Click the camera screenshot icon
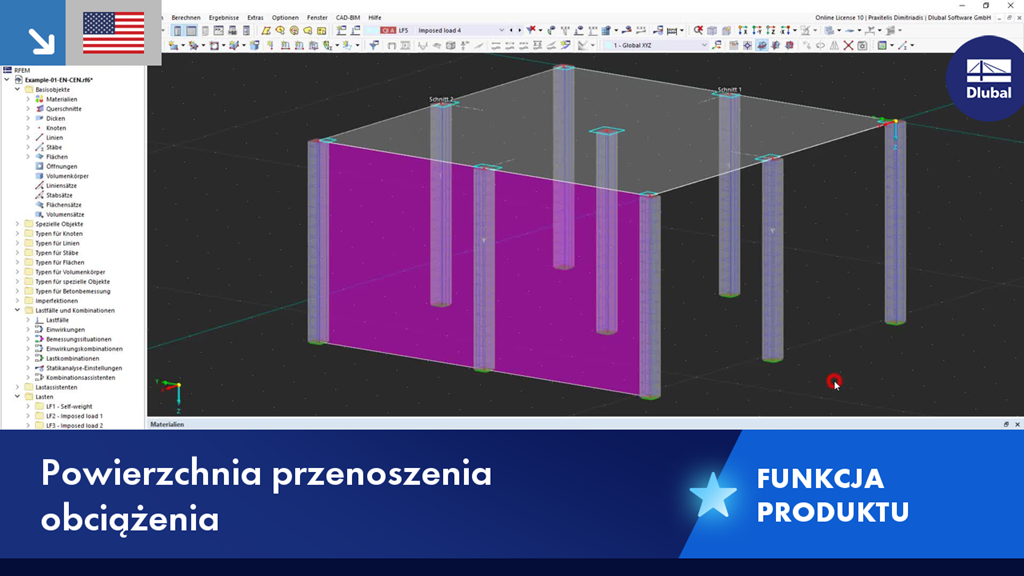1024x576 pixels. tap(862, 46)
